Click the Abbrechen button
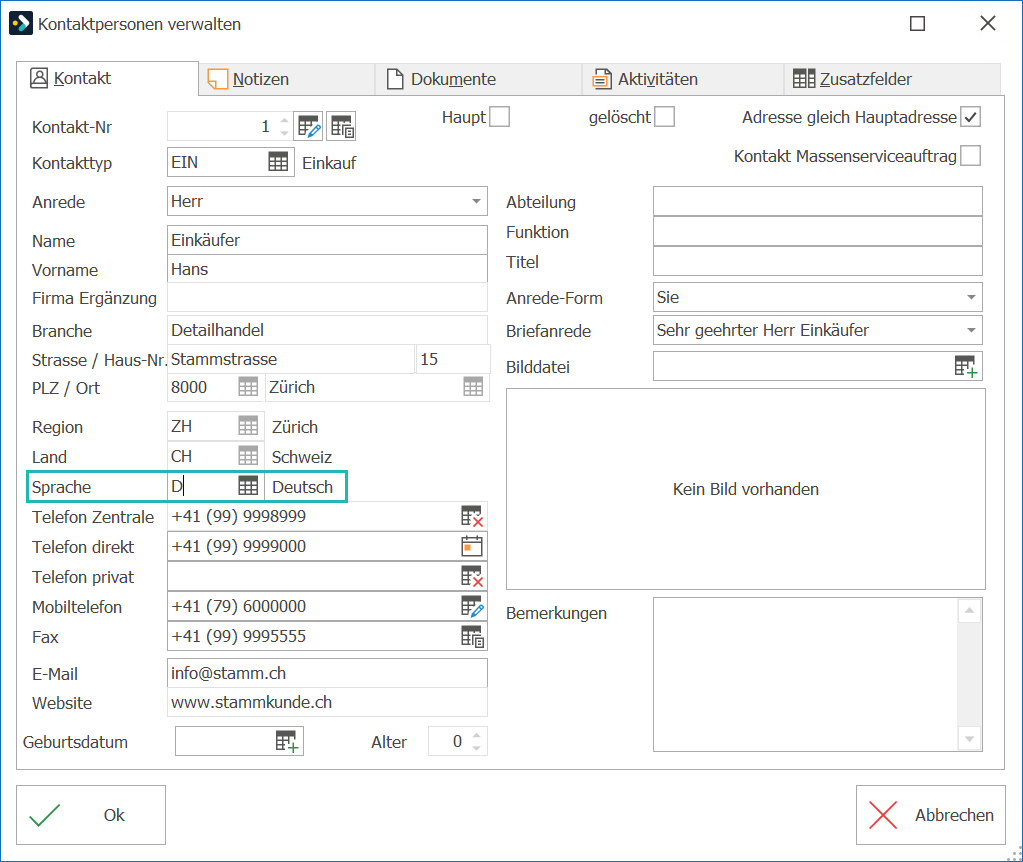 coord(931,815)
